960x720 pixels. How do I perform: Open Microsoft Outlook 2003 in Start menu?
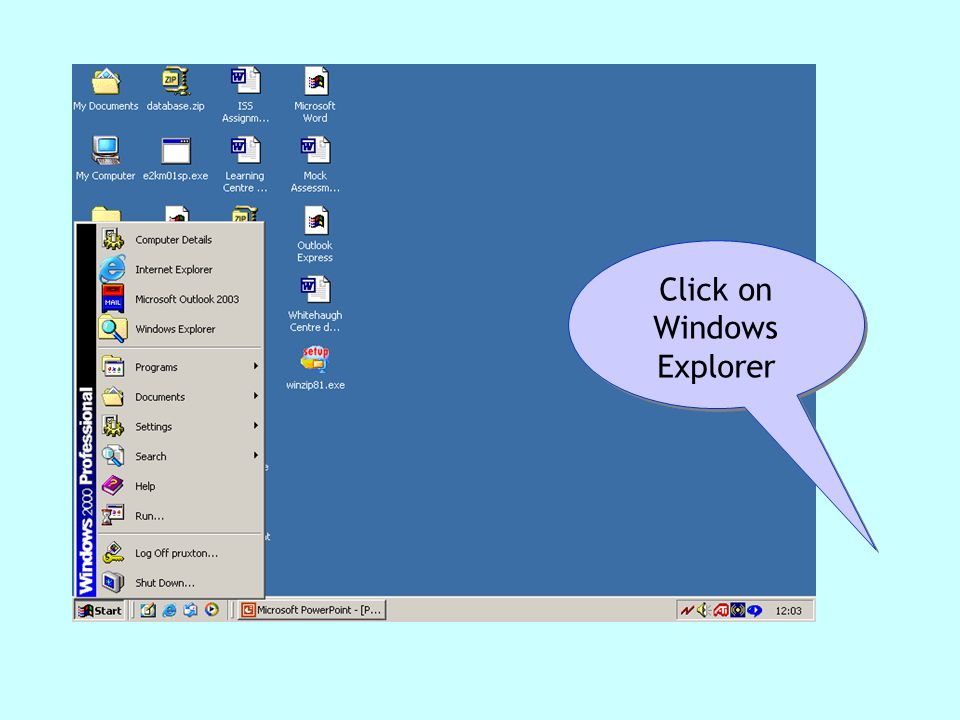click(180, 299)
